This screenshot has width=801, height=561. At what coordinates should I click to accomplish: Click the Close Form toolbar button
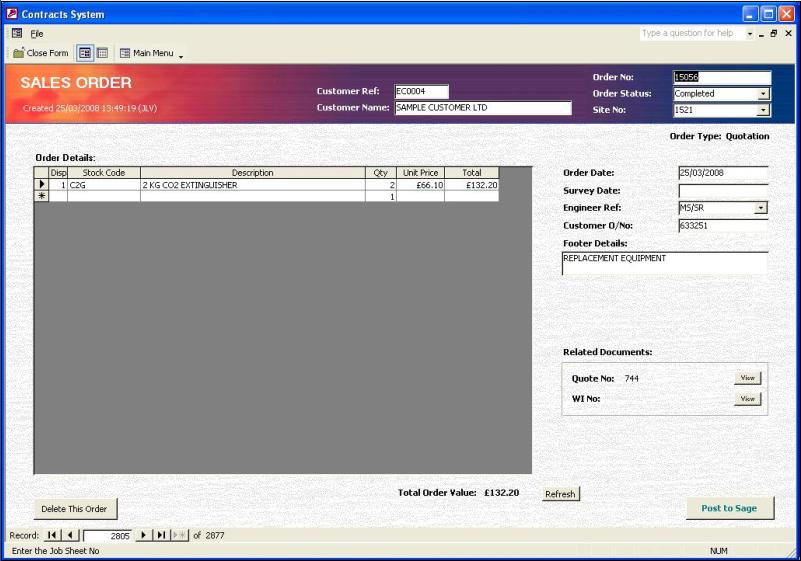[x=41, y=53]
